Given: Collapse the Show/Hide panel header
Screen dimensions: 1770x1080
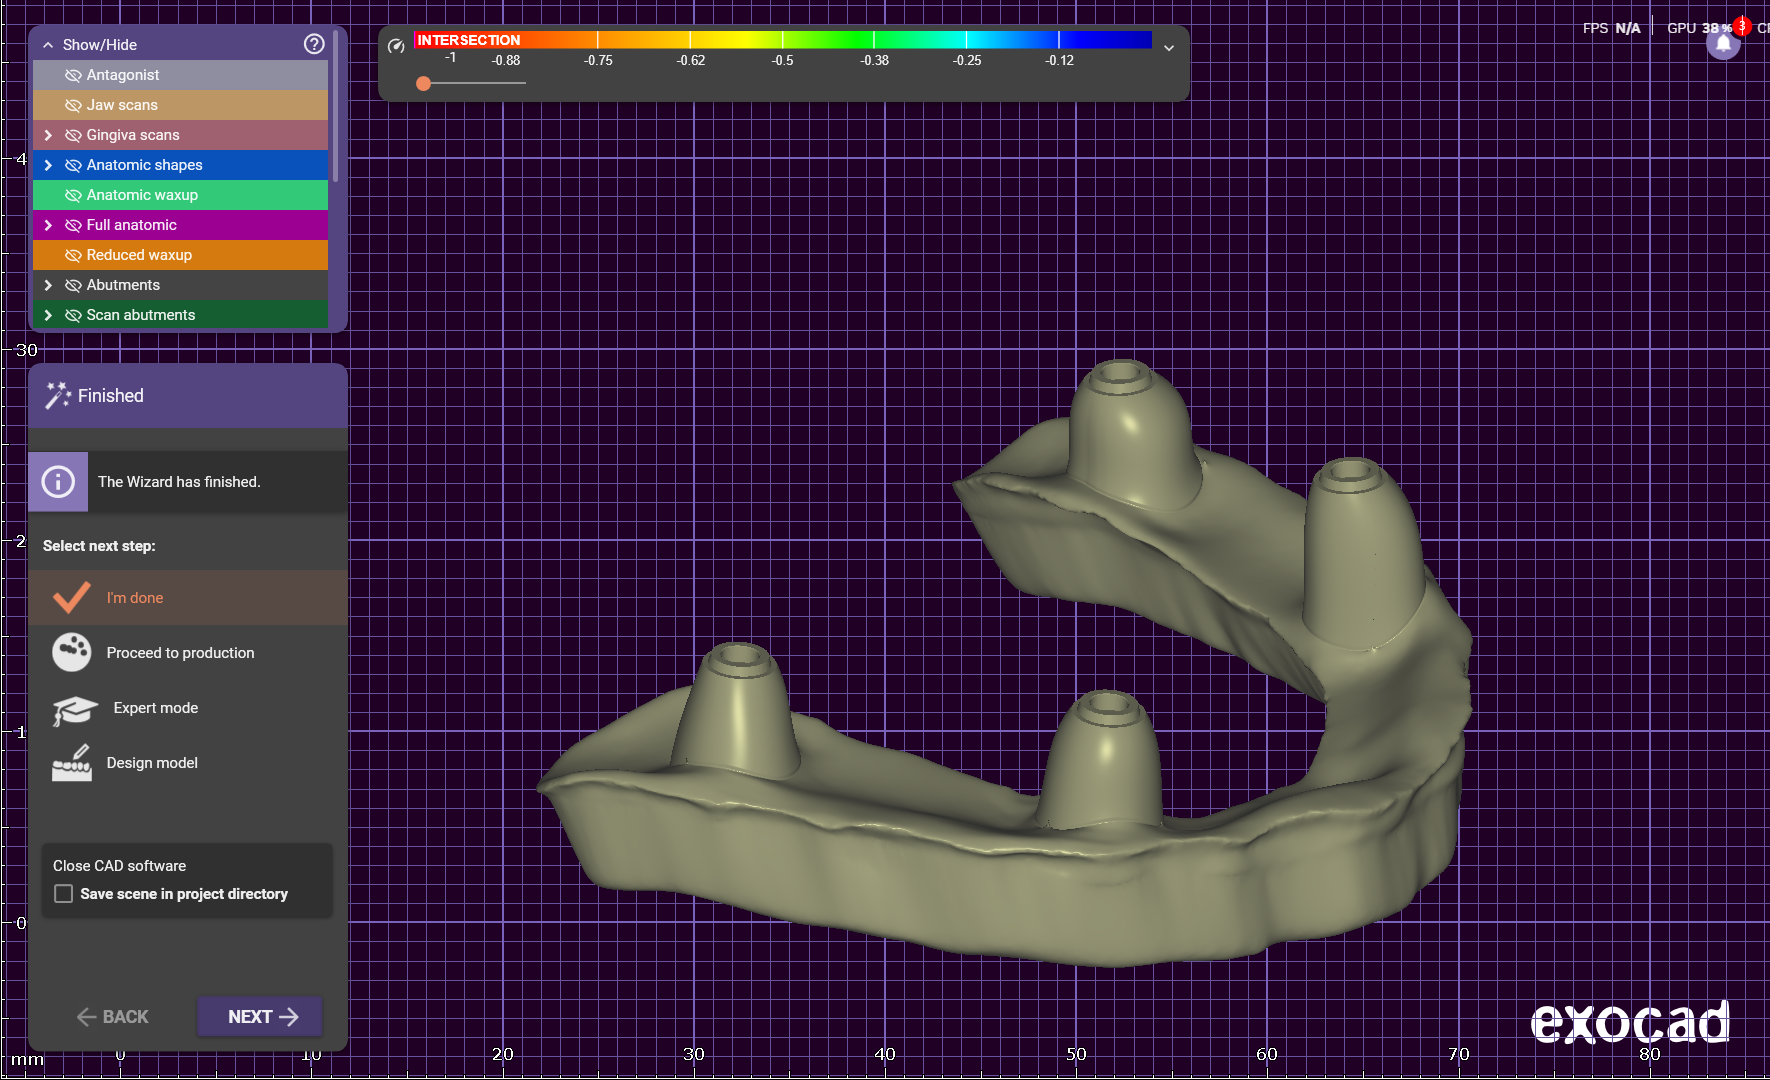Looking at the screenshot, I should pos(48,45).
